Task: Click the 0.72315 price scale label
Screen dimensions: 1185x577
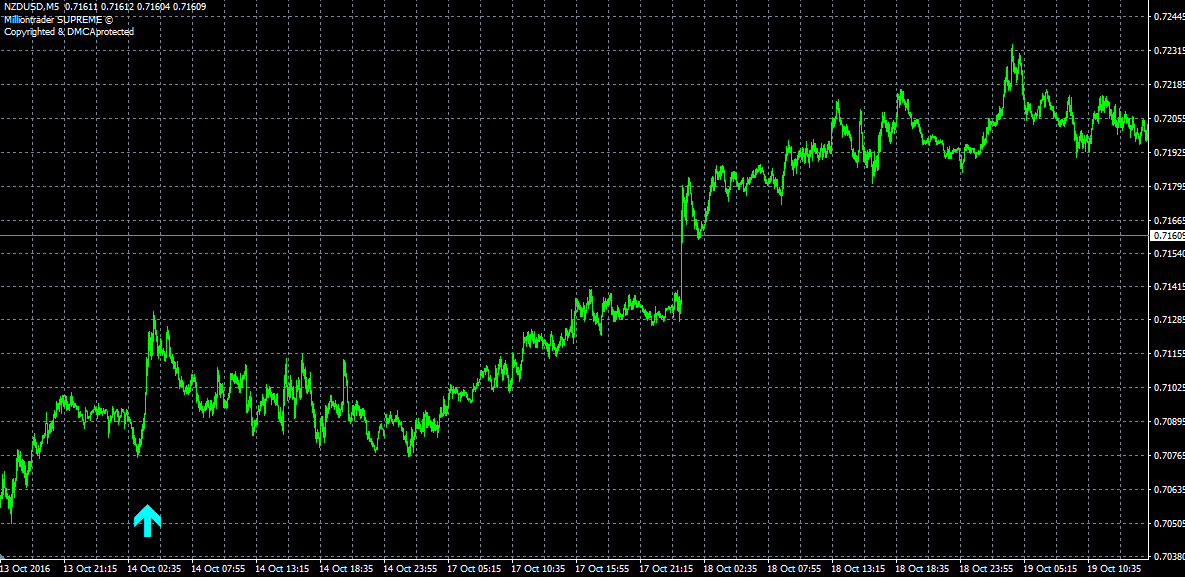Action: tap(1170, 51)
